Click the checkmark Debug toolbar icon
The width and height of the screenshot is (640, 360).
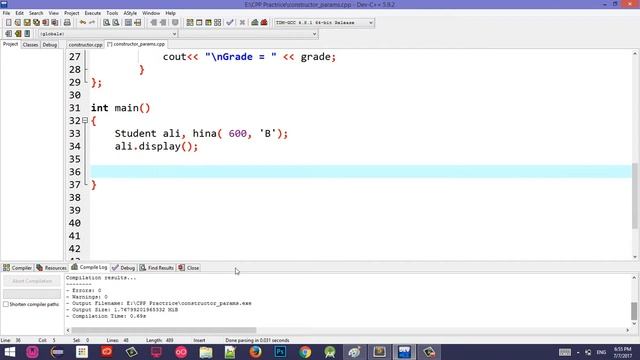(x=230, y=23)
